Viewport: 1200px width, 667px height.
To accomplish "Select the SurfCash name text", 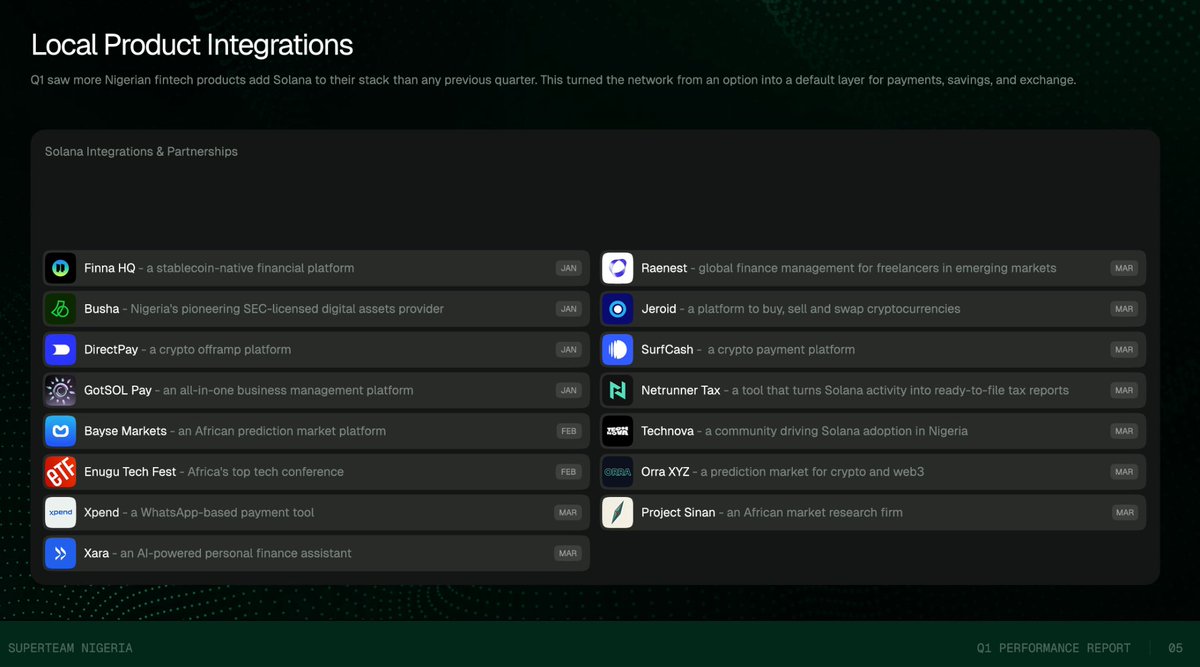I will 667,350.
